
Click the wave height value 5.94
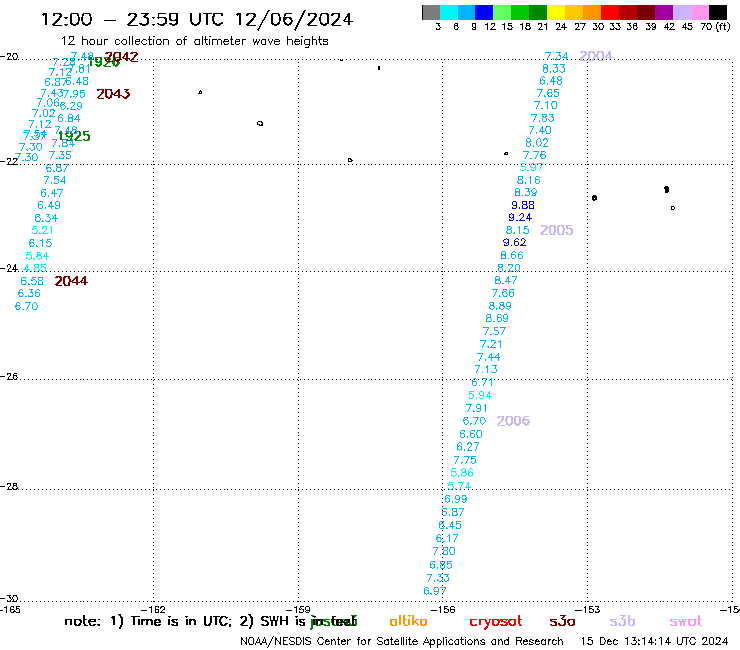pyautogui.click(x=480, y=396)
